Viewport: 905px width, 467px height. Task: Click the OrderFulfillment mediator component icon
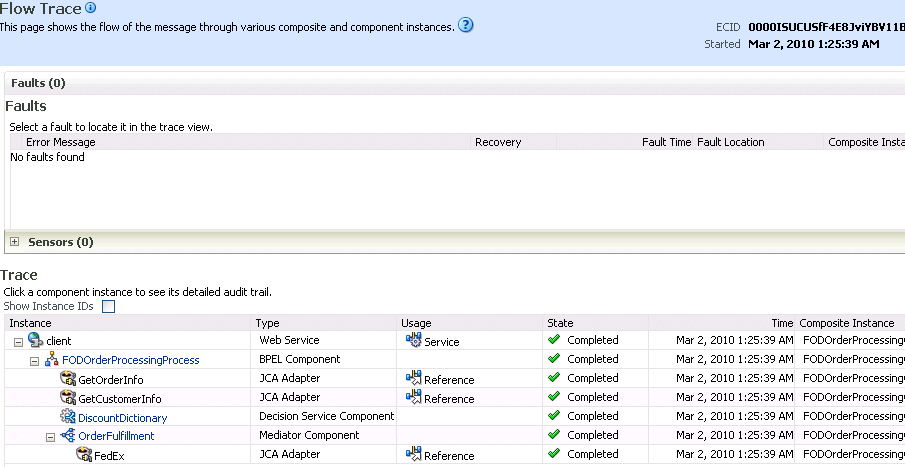coord(68,435)
